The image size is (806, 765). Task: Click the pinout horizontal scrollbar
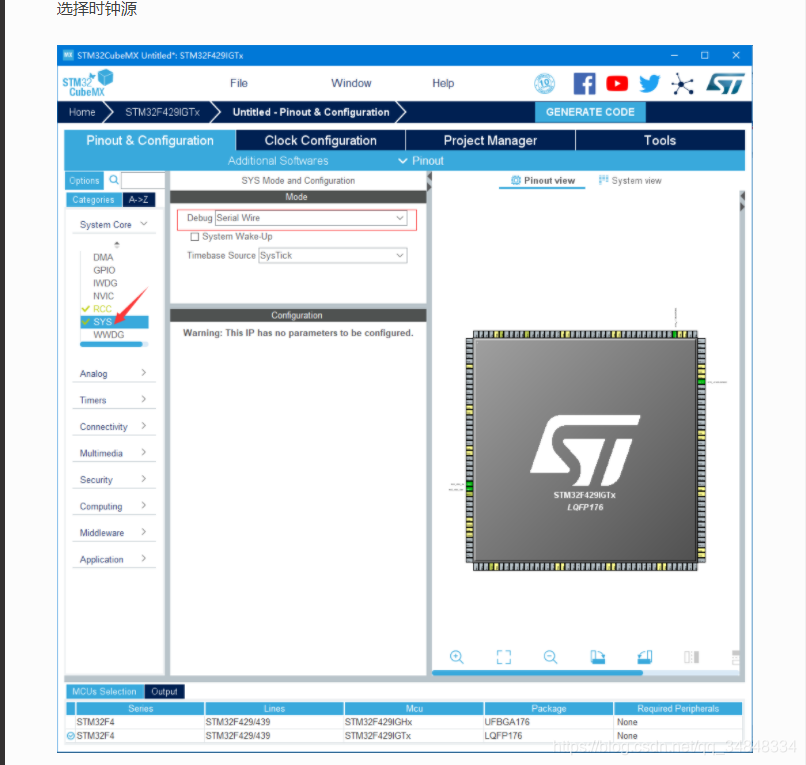pyautogui.click(x=537, y=672)
